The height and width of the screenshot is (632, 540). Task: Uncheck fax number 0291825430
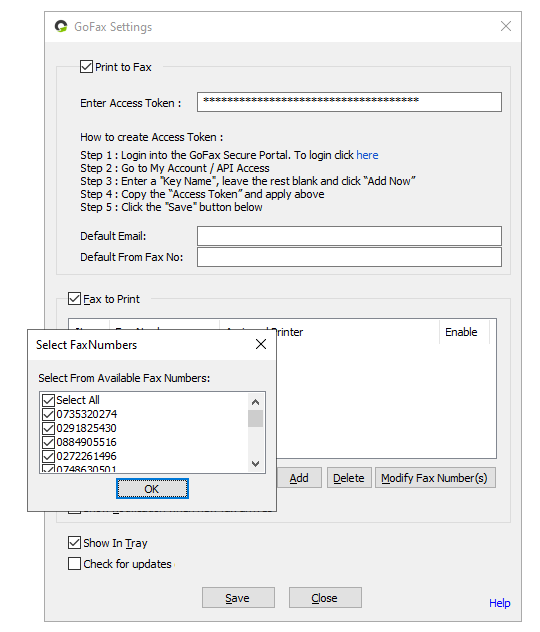coord(48,428)
